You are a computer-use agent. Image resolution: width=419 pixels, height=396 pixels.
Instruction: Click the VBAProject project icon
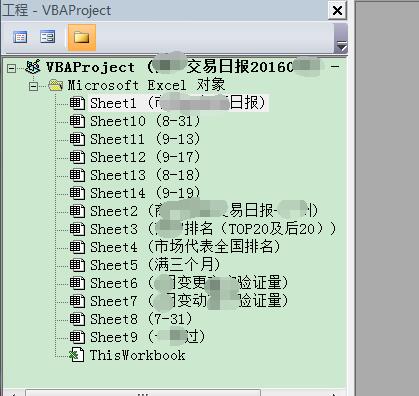(x=33, y=67)
